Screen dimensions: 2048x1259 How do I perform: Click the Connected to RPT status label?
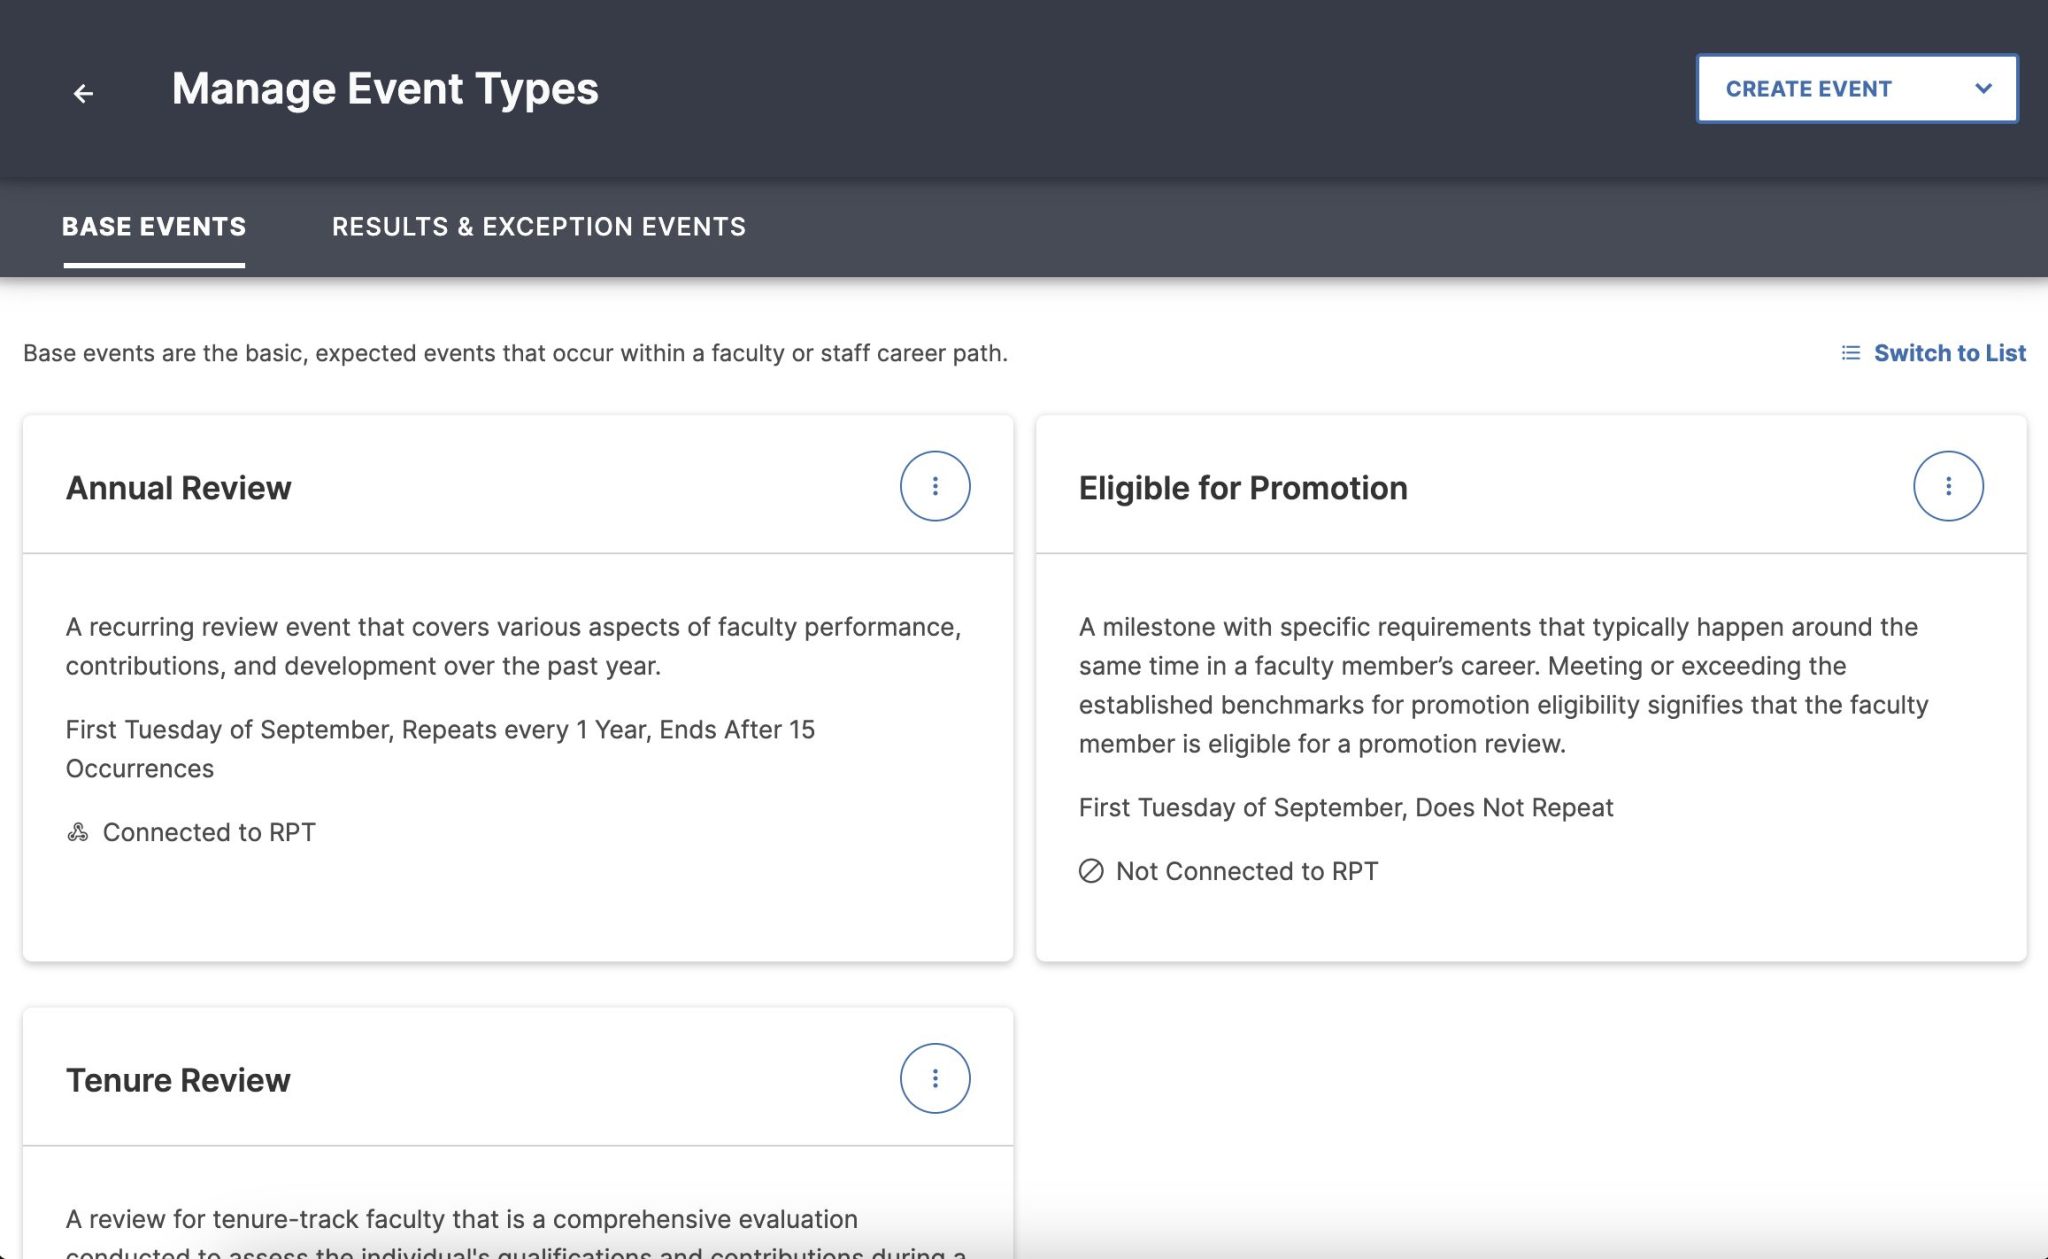click(x=209, y=831)
